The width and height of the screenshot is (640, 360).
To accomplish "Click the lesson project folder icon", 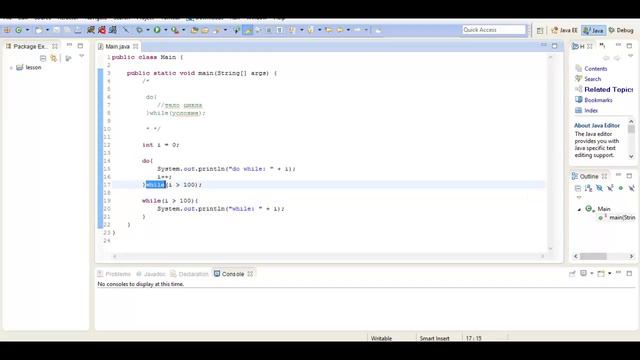I will (20, 67).
